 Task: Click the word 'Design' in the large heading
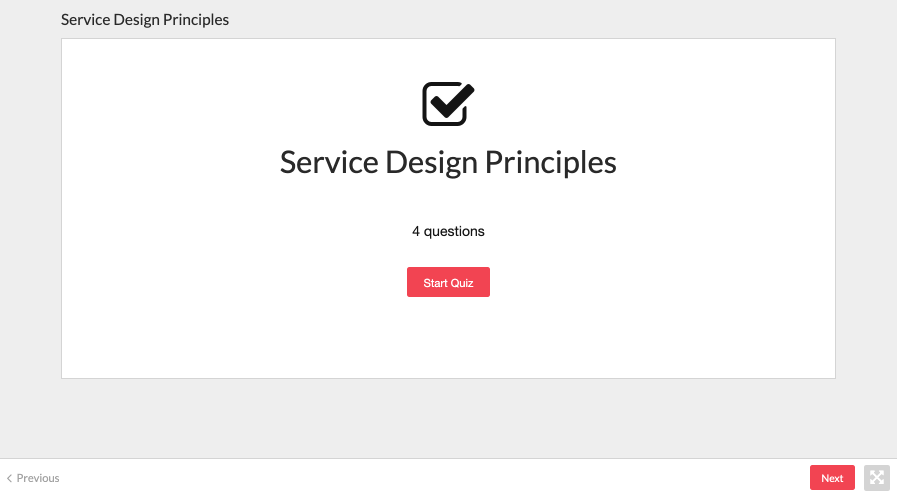(431, 162)
